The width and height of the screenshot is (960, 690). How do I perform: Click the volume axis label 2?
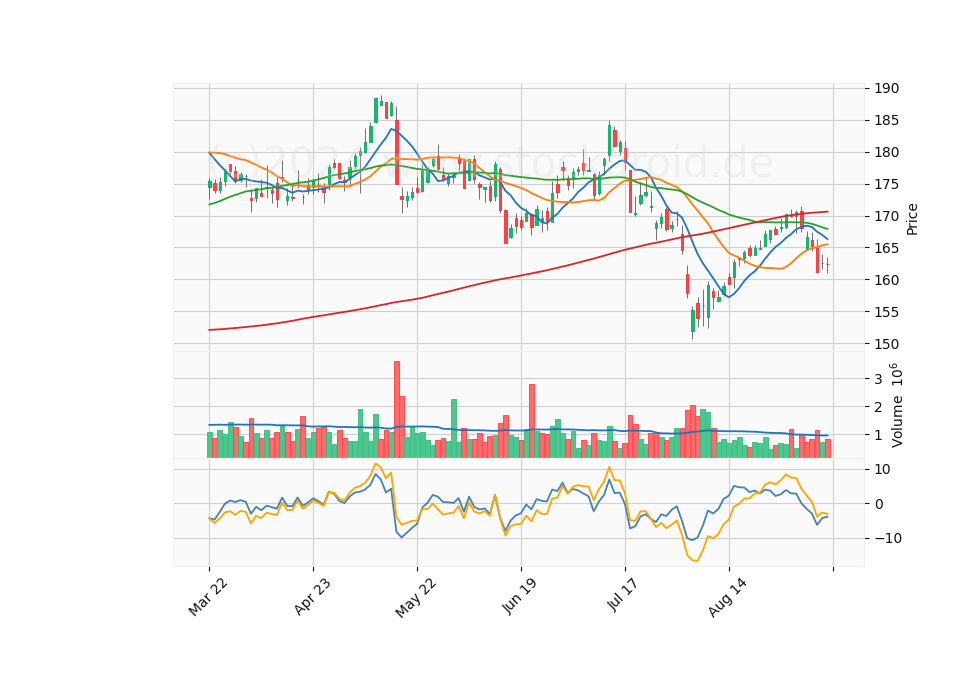tap(878, 407)
